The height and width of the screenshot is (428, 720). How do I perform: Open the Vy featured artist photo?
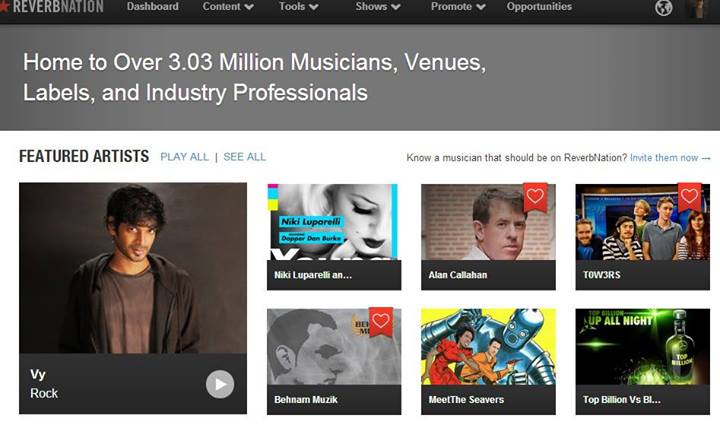[x=133, y=268]
